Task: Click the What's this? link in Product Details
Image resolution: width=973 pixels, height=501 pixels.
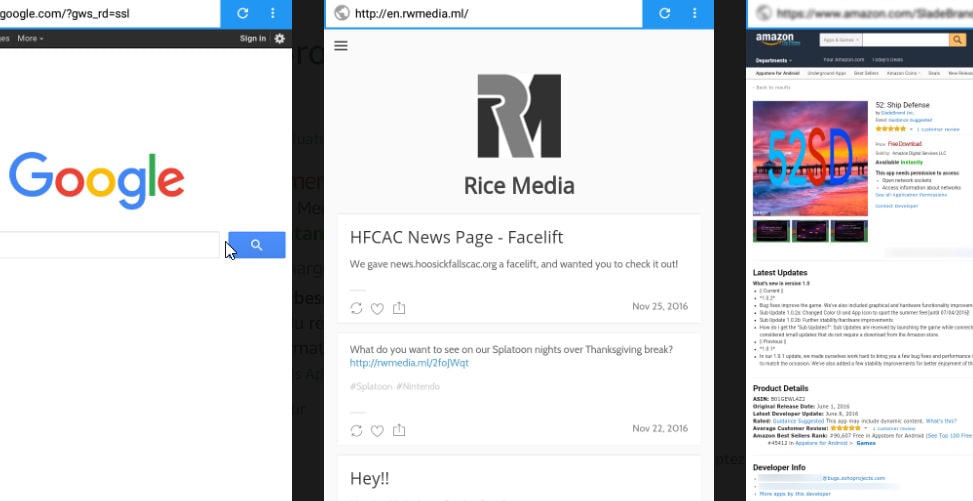Action: 941,421
